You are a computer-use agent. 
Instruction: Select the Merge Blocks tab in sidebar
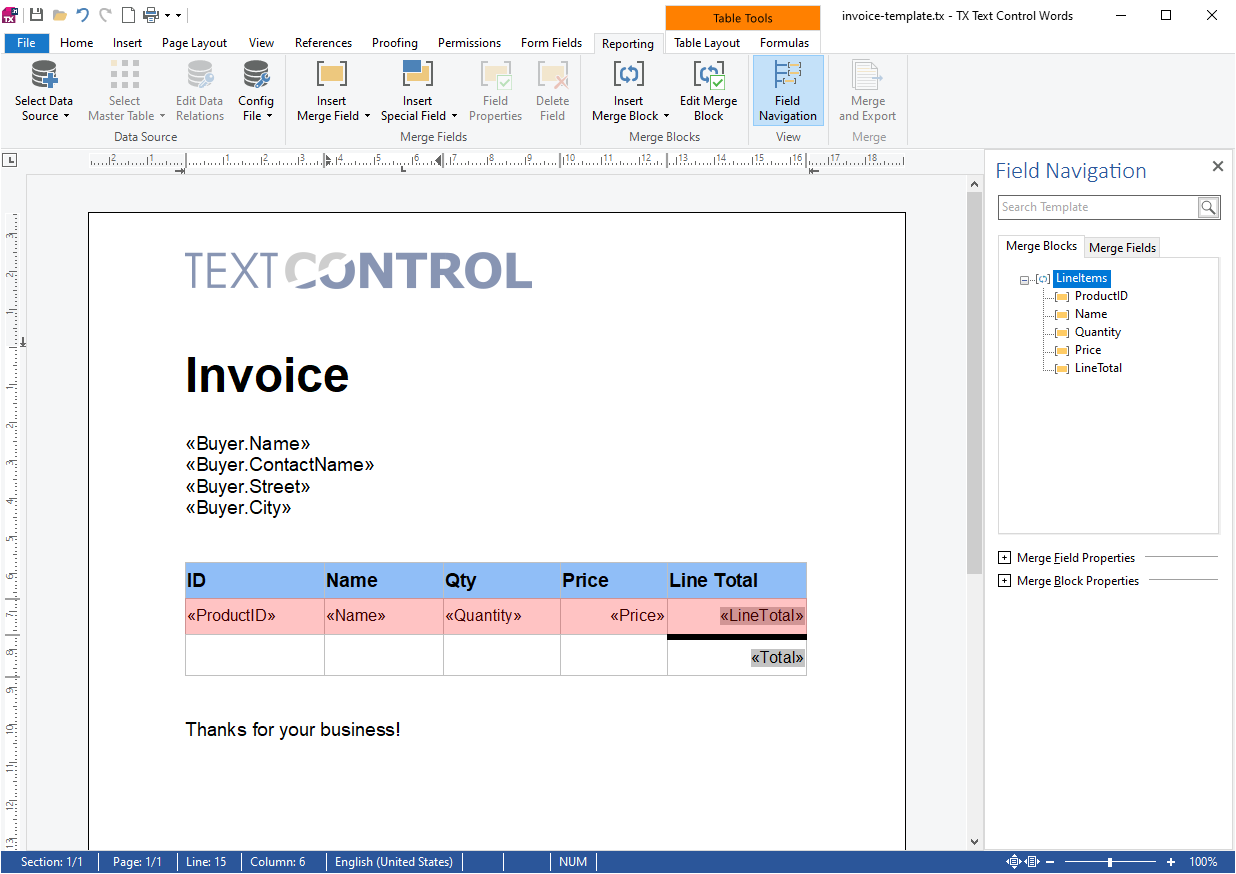click(1041, 246)
